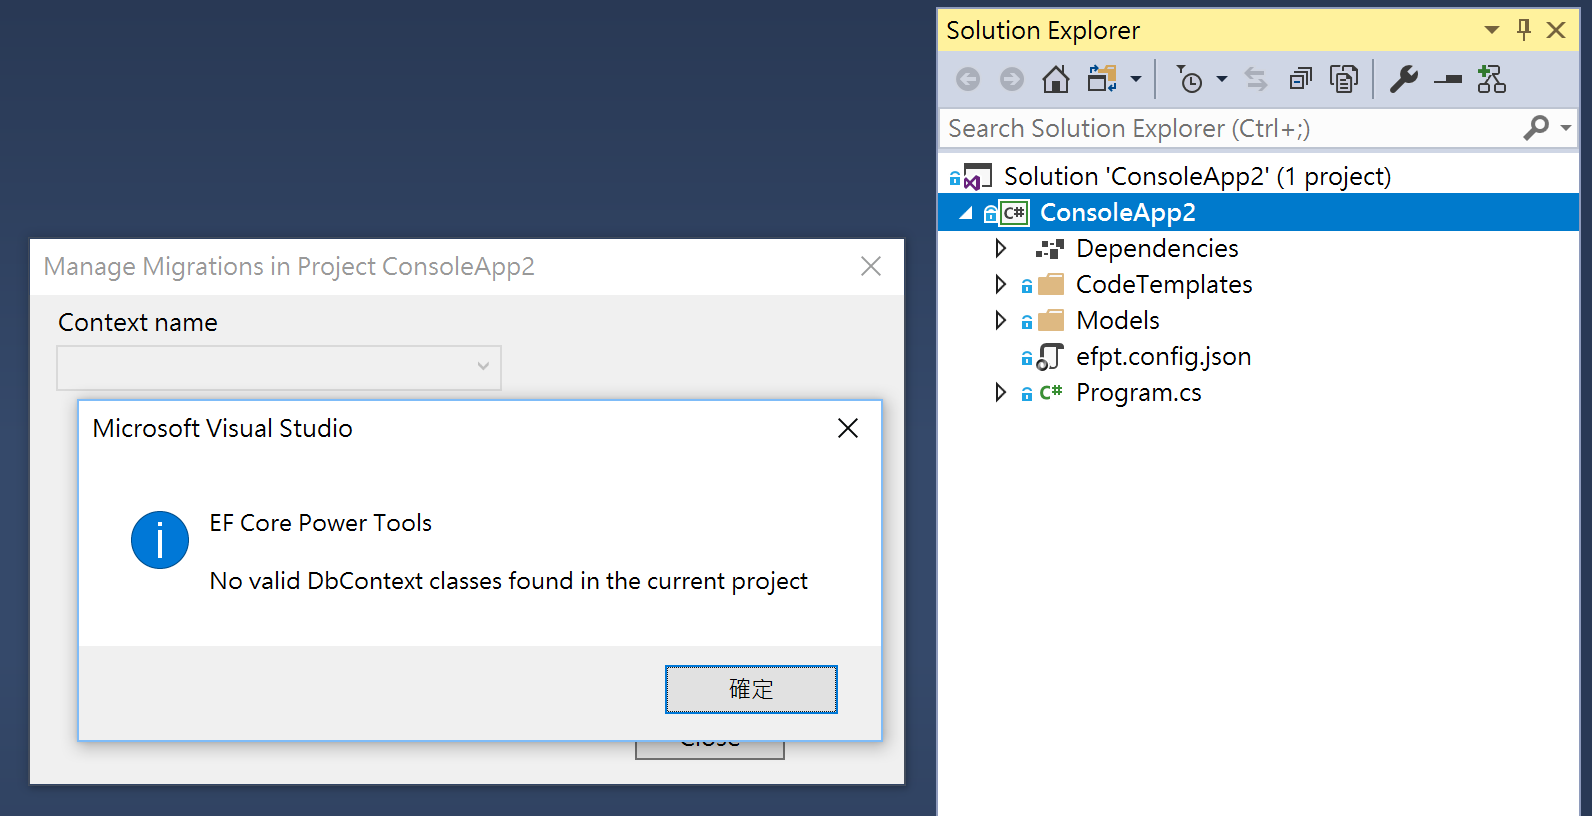Click the Back navigation arrow icon
This screenshot has height=816, width=1592.
coord(968,79)
